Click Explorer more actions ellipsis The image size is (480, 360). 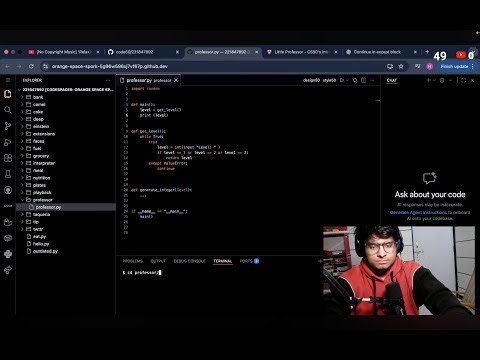[x=108, y=80]
